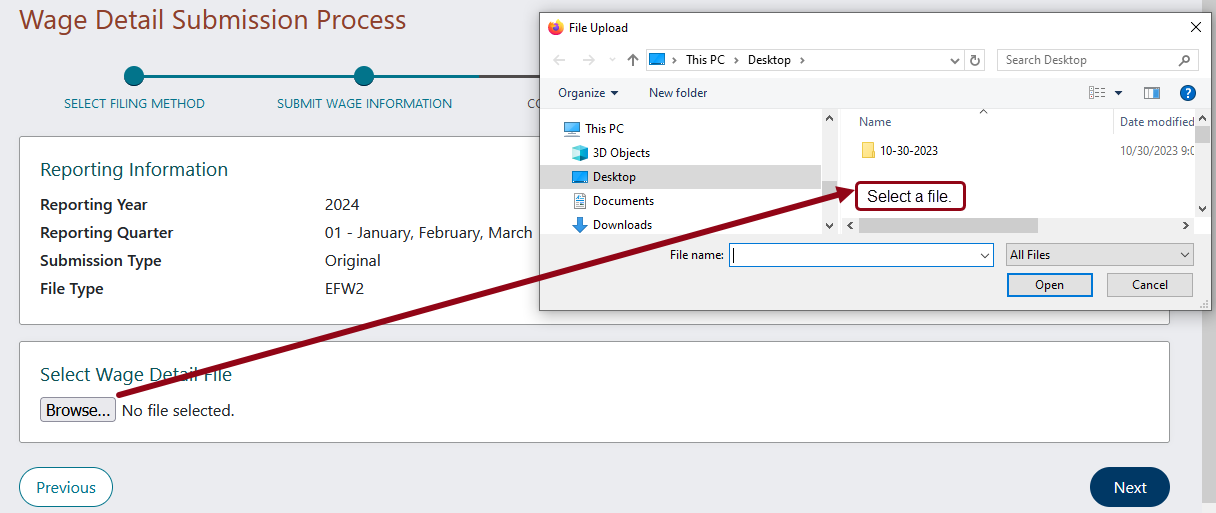Click the Back navigation arrow
1216x513 pixels.
560,60
